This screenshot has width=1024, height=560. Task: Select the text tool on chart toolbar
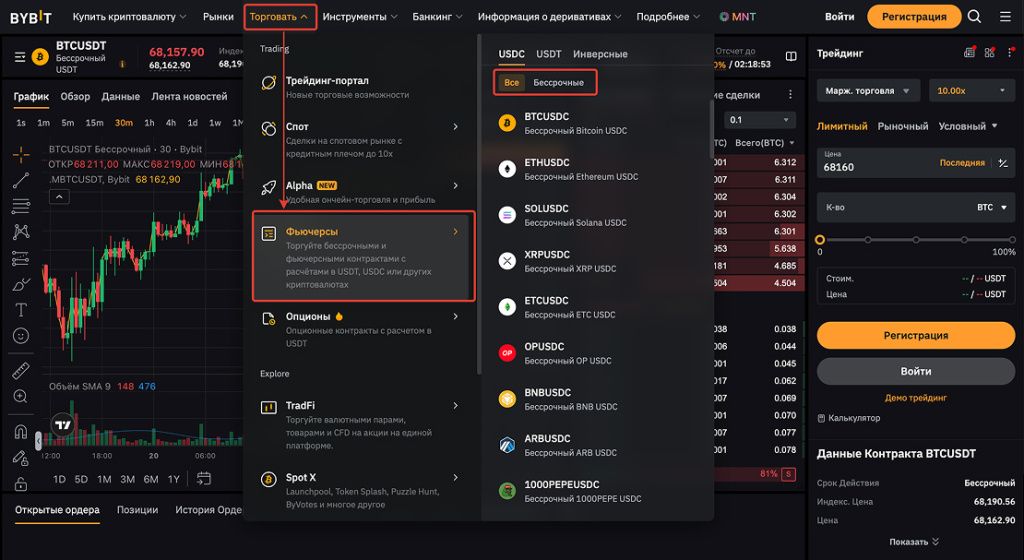point(21,309)
